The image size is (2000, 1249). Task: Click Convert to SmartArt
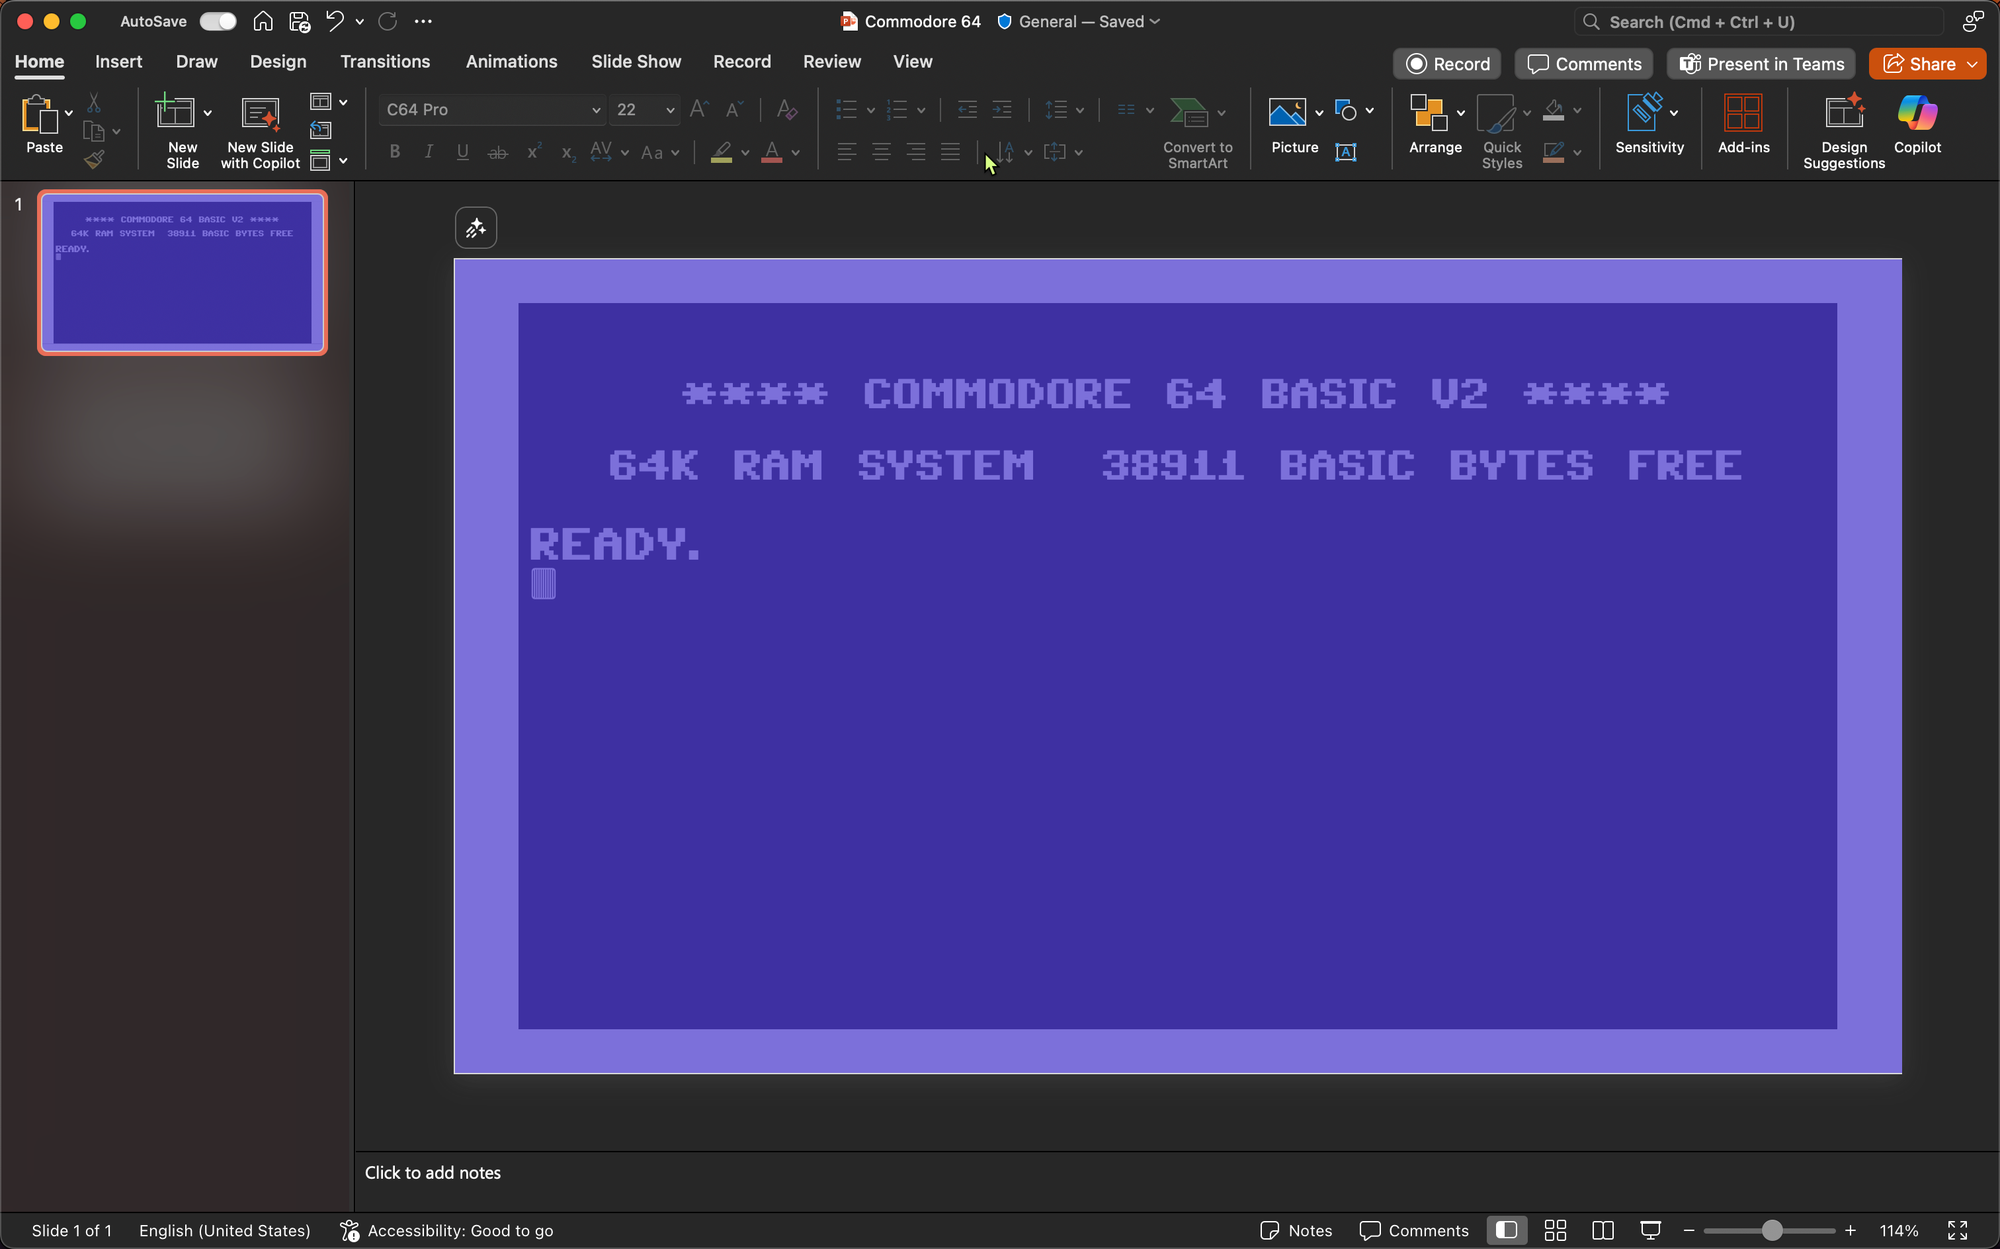[x=1197, y=132]
